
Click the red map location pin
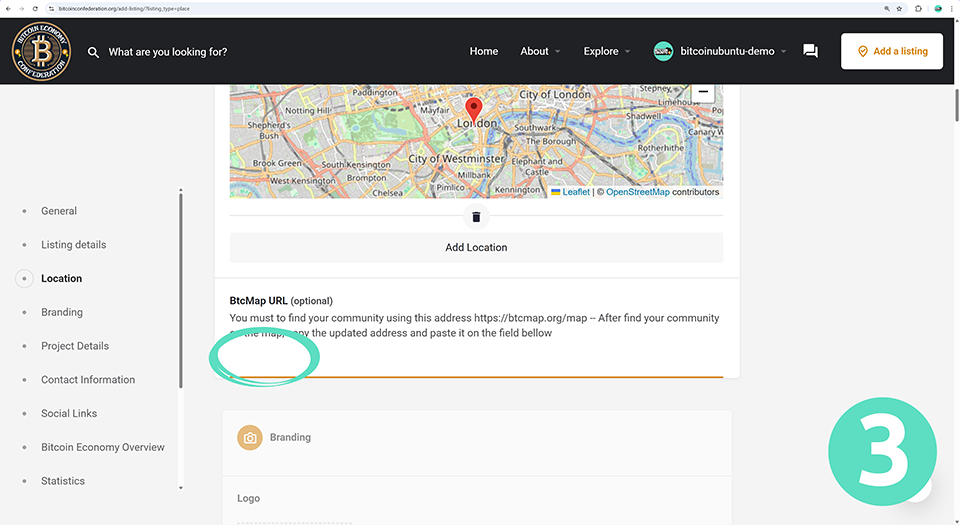[475, 109]
